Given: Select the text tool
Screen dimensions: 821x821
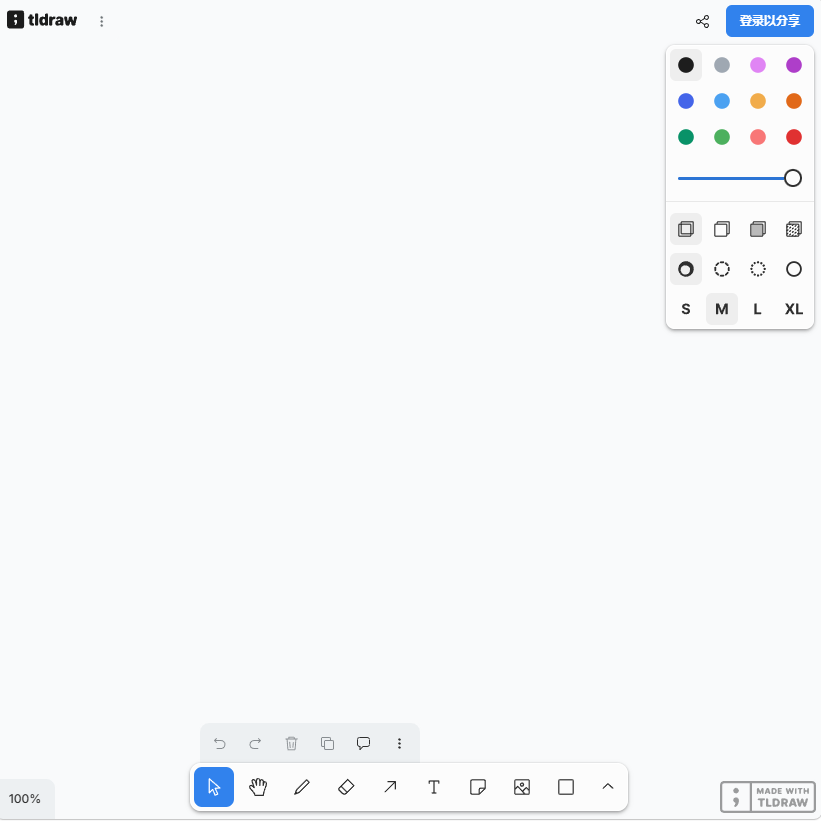Looking at the screenshot, I should coord(434,787).
